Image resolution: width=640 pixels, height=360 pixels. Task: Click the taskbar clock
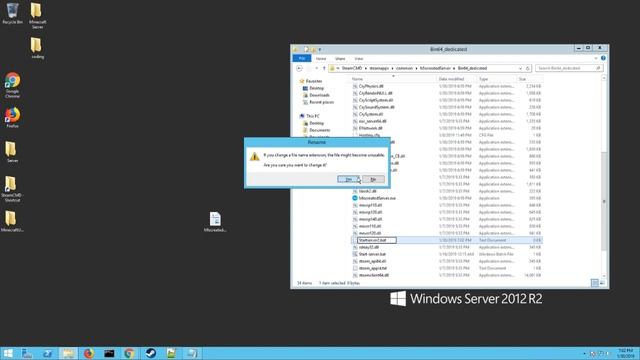[625, 353]
